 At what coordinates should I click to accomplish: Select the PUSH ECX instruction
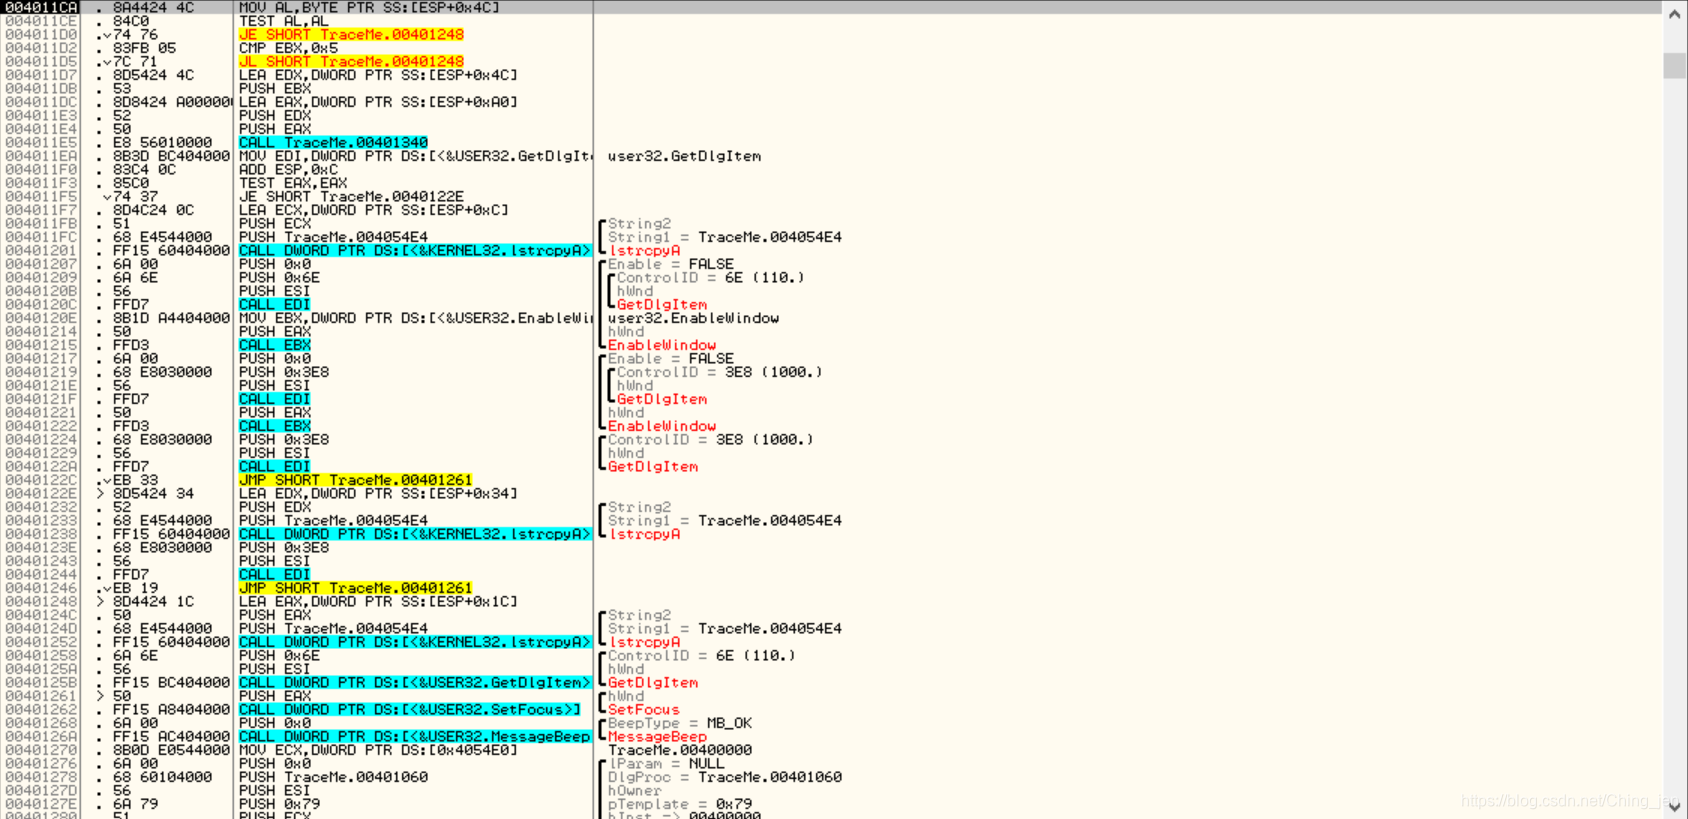(275, 223)
